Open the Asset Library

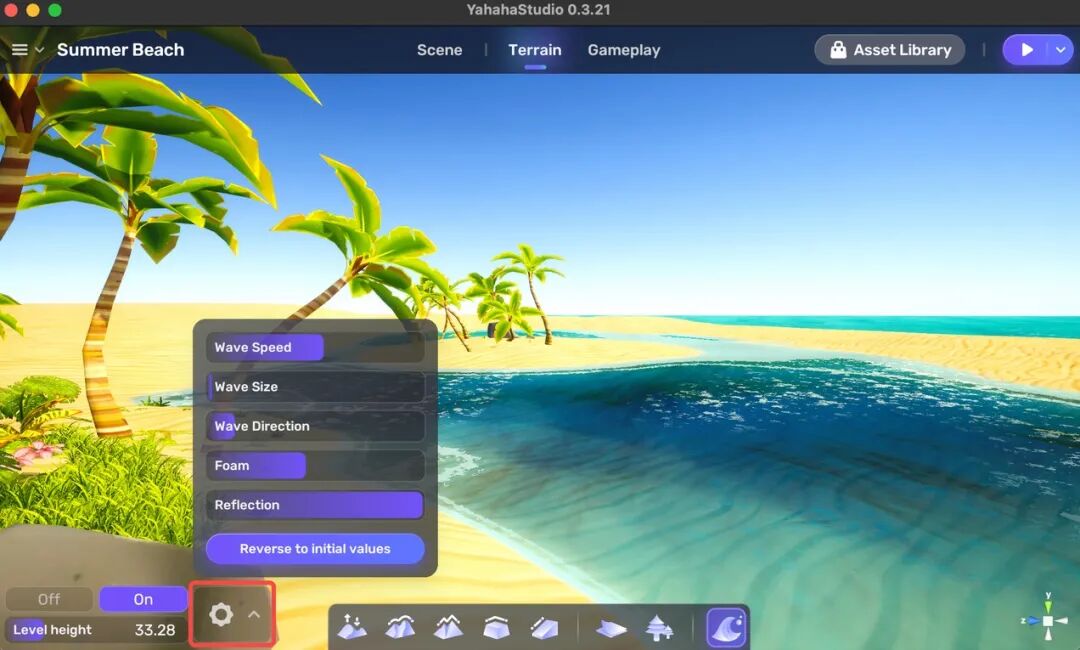[x=889, y=50]
